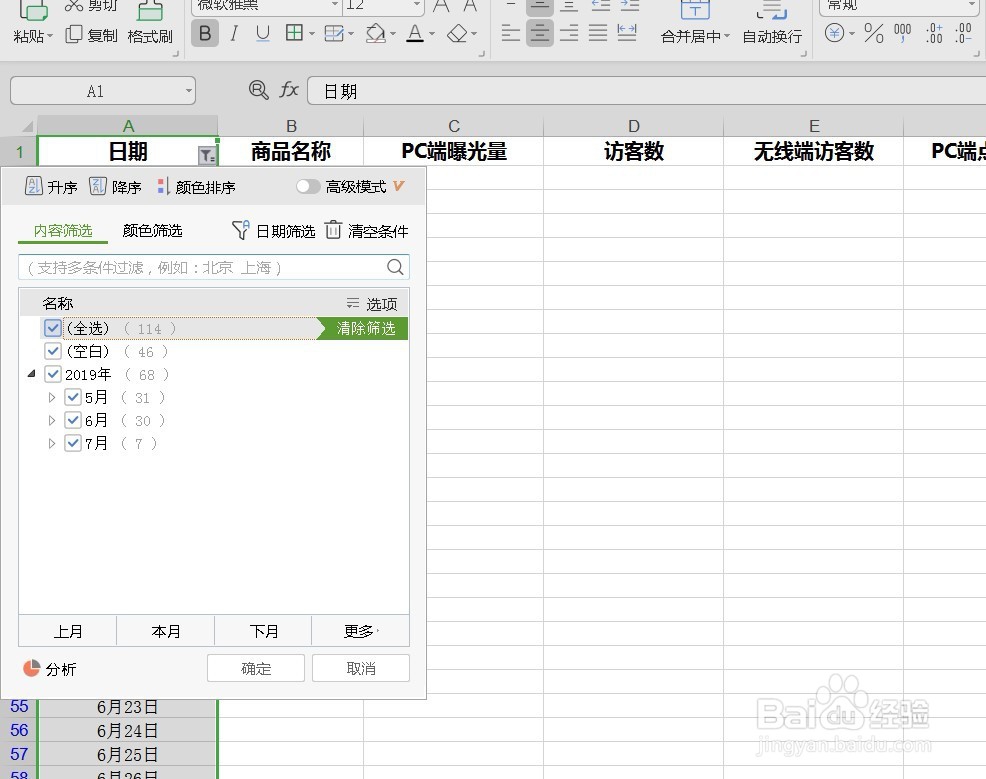Expand the 6月 tree node
986x779 pixels.
point(51,420)
